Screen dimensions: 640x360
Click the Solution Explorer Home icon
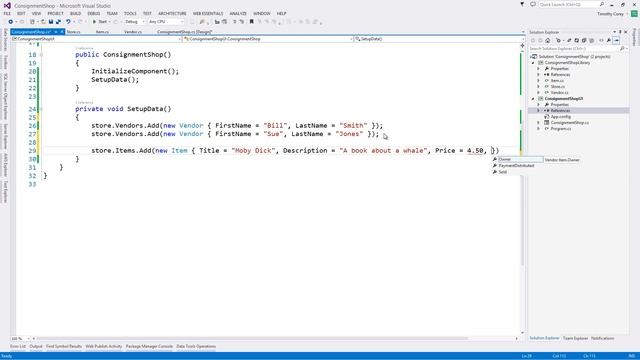[547, 40]
